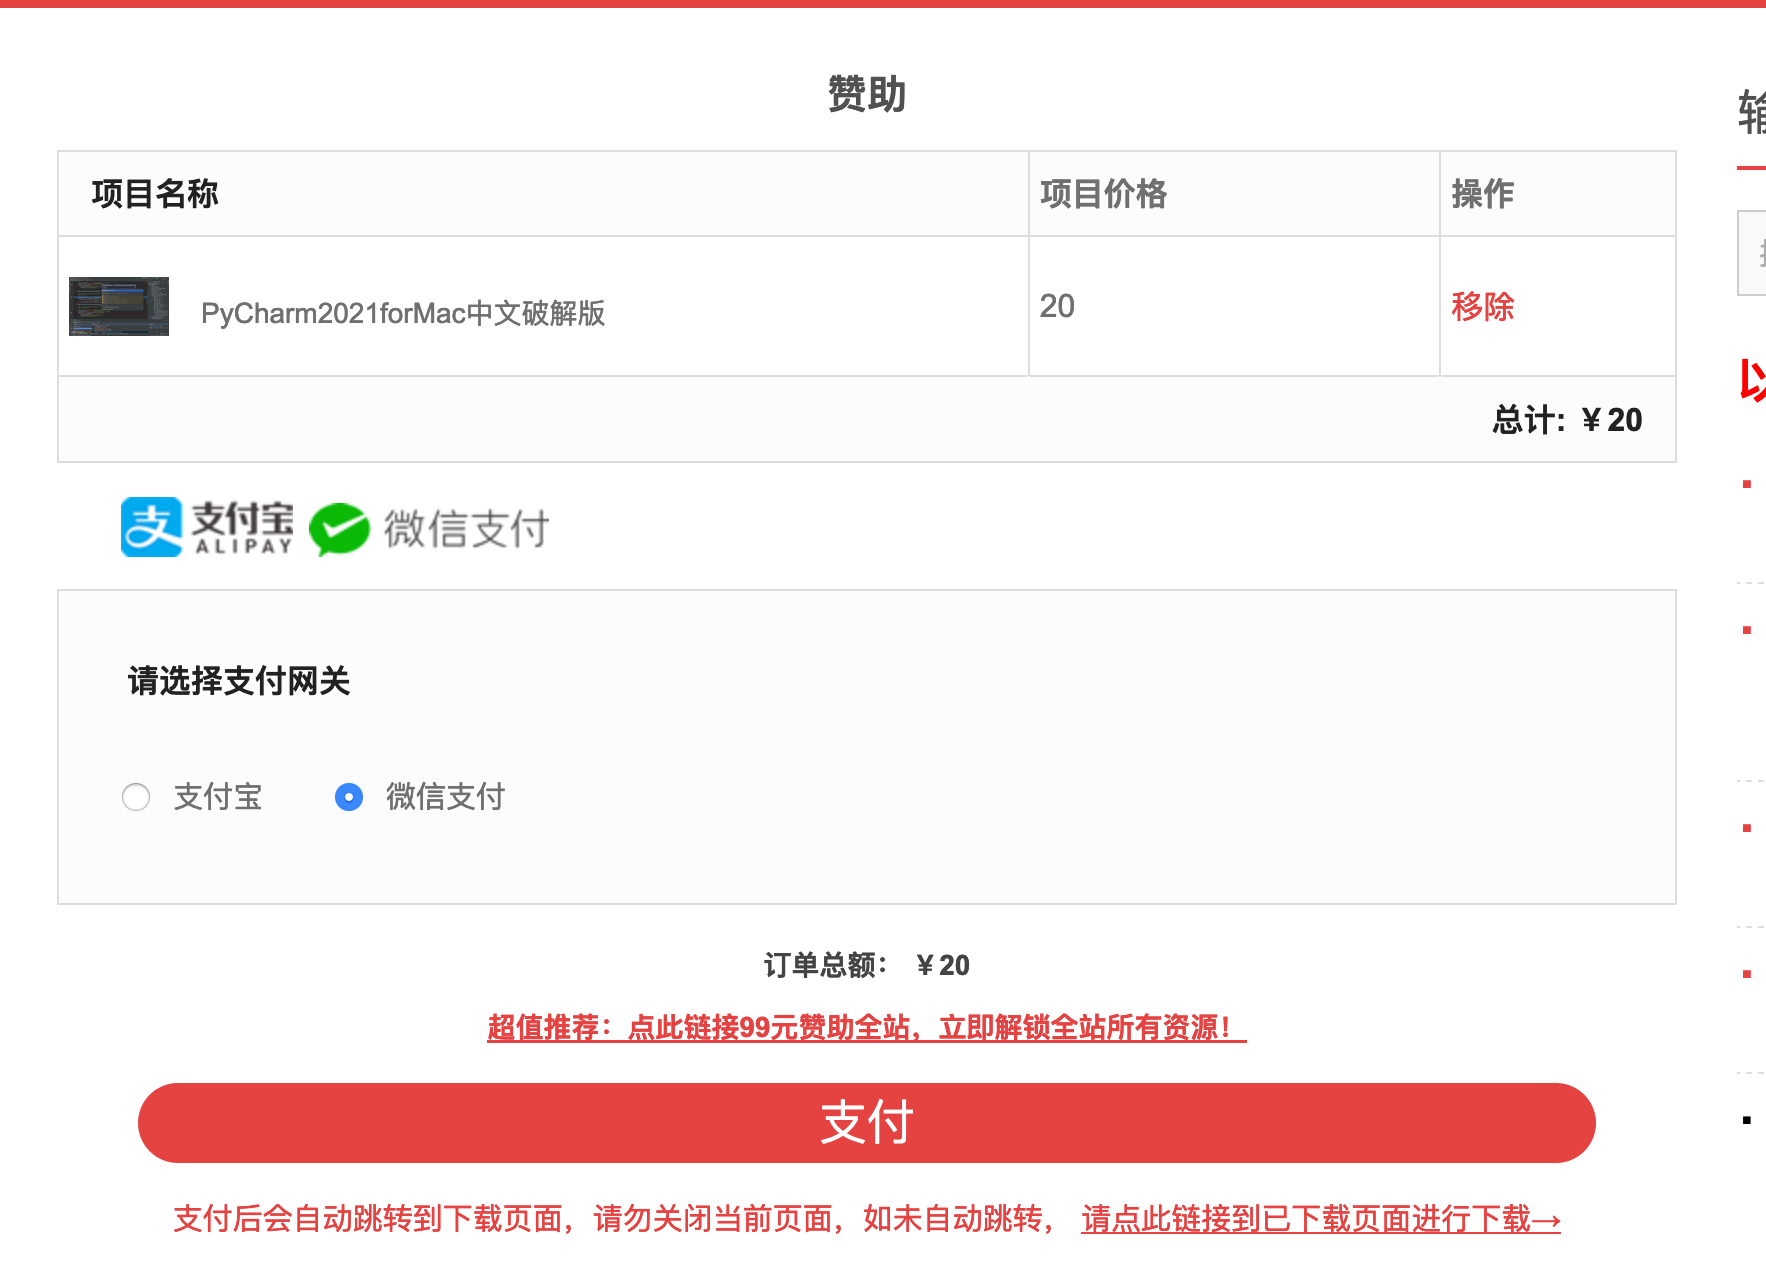1766x1262 pixels.
Task: Click the 项目名称 column header
Action: (x=155, y=194)
